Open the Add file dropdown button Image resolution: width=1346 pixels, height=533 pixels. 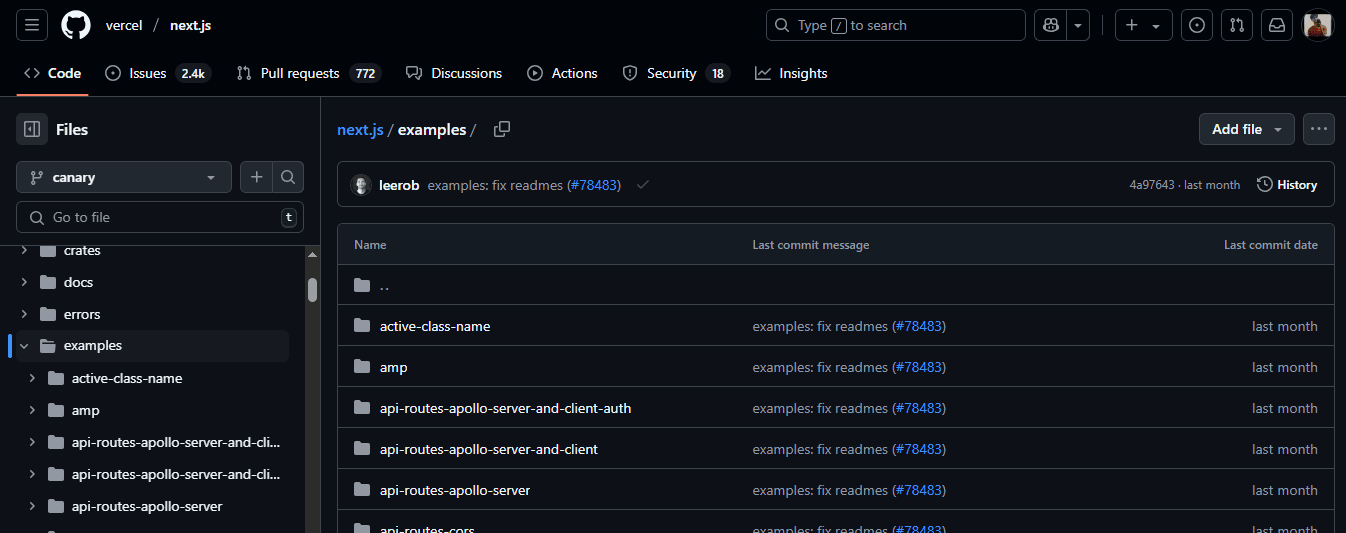tap(1247, 129)
